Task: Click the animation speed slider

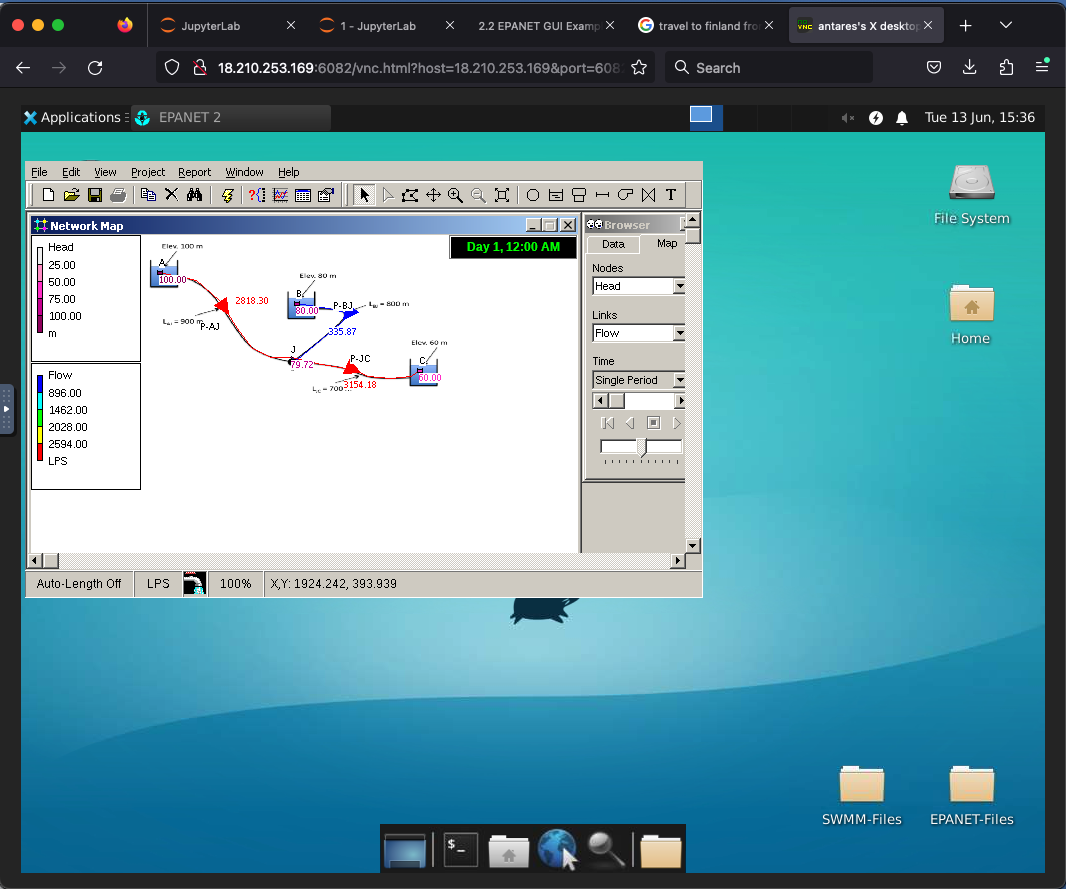Action: pos(641,447)
